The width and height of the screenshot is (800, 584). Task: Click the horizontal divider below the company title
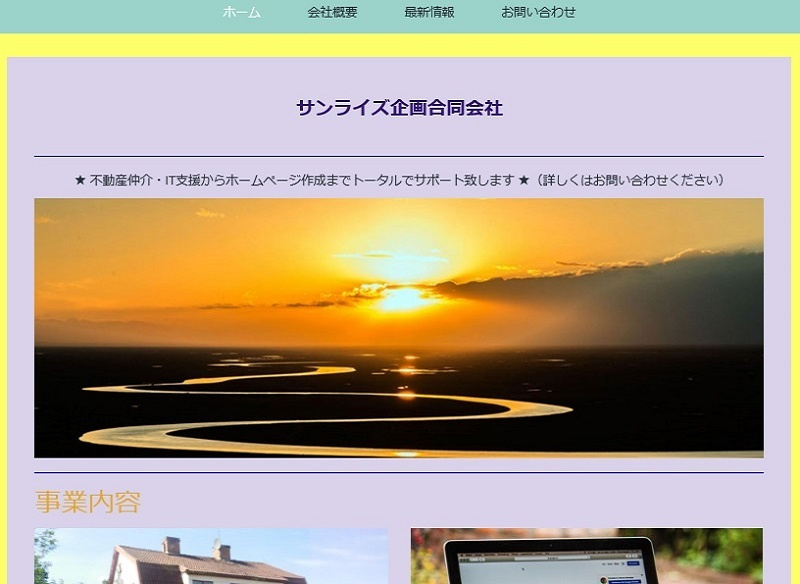(399, 156)
